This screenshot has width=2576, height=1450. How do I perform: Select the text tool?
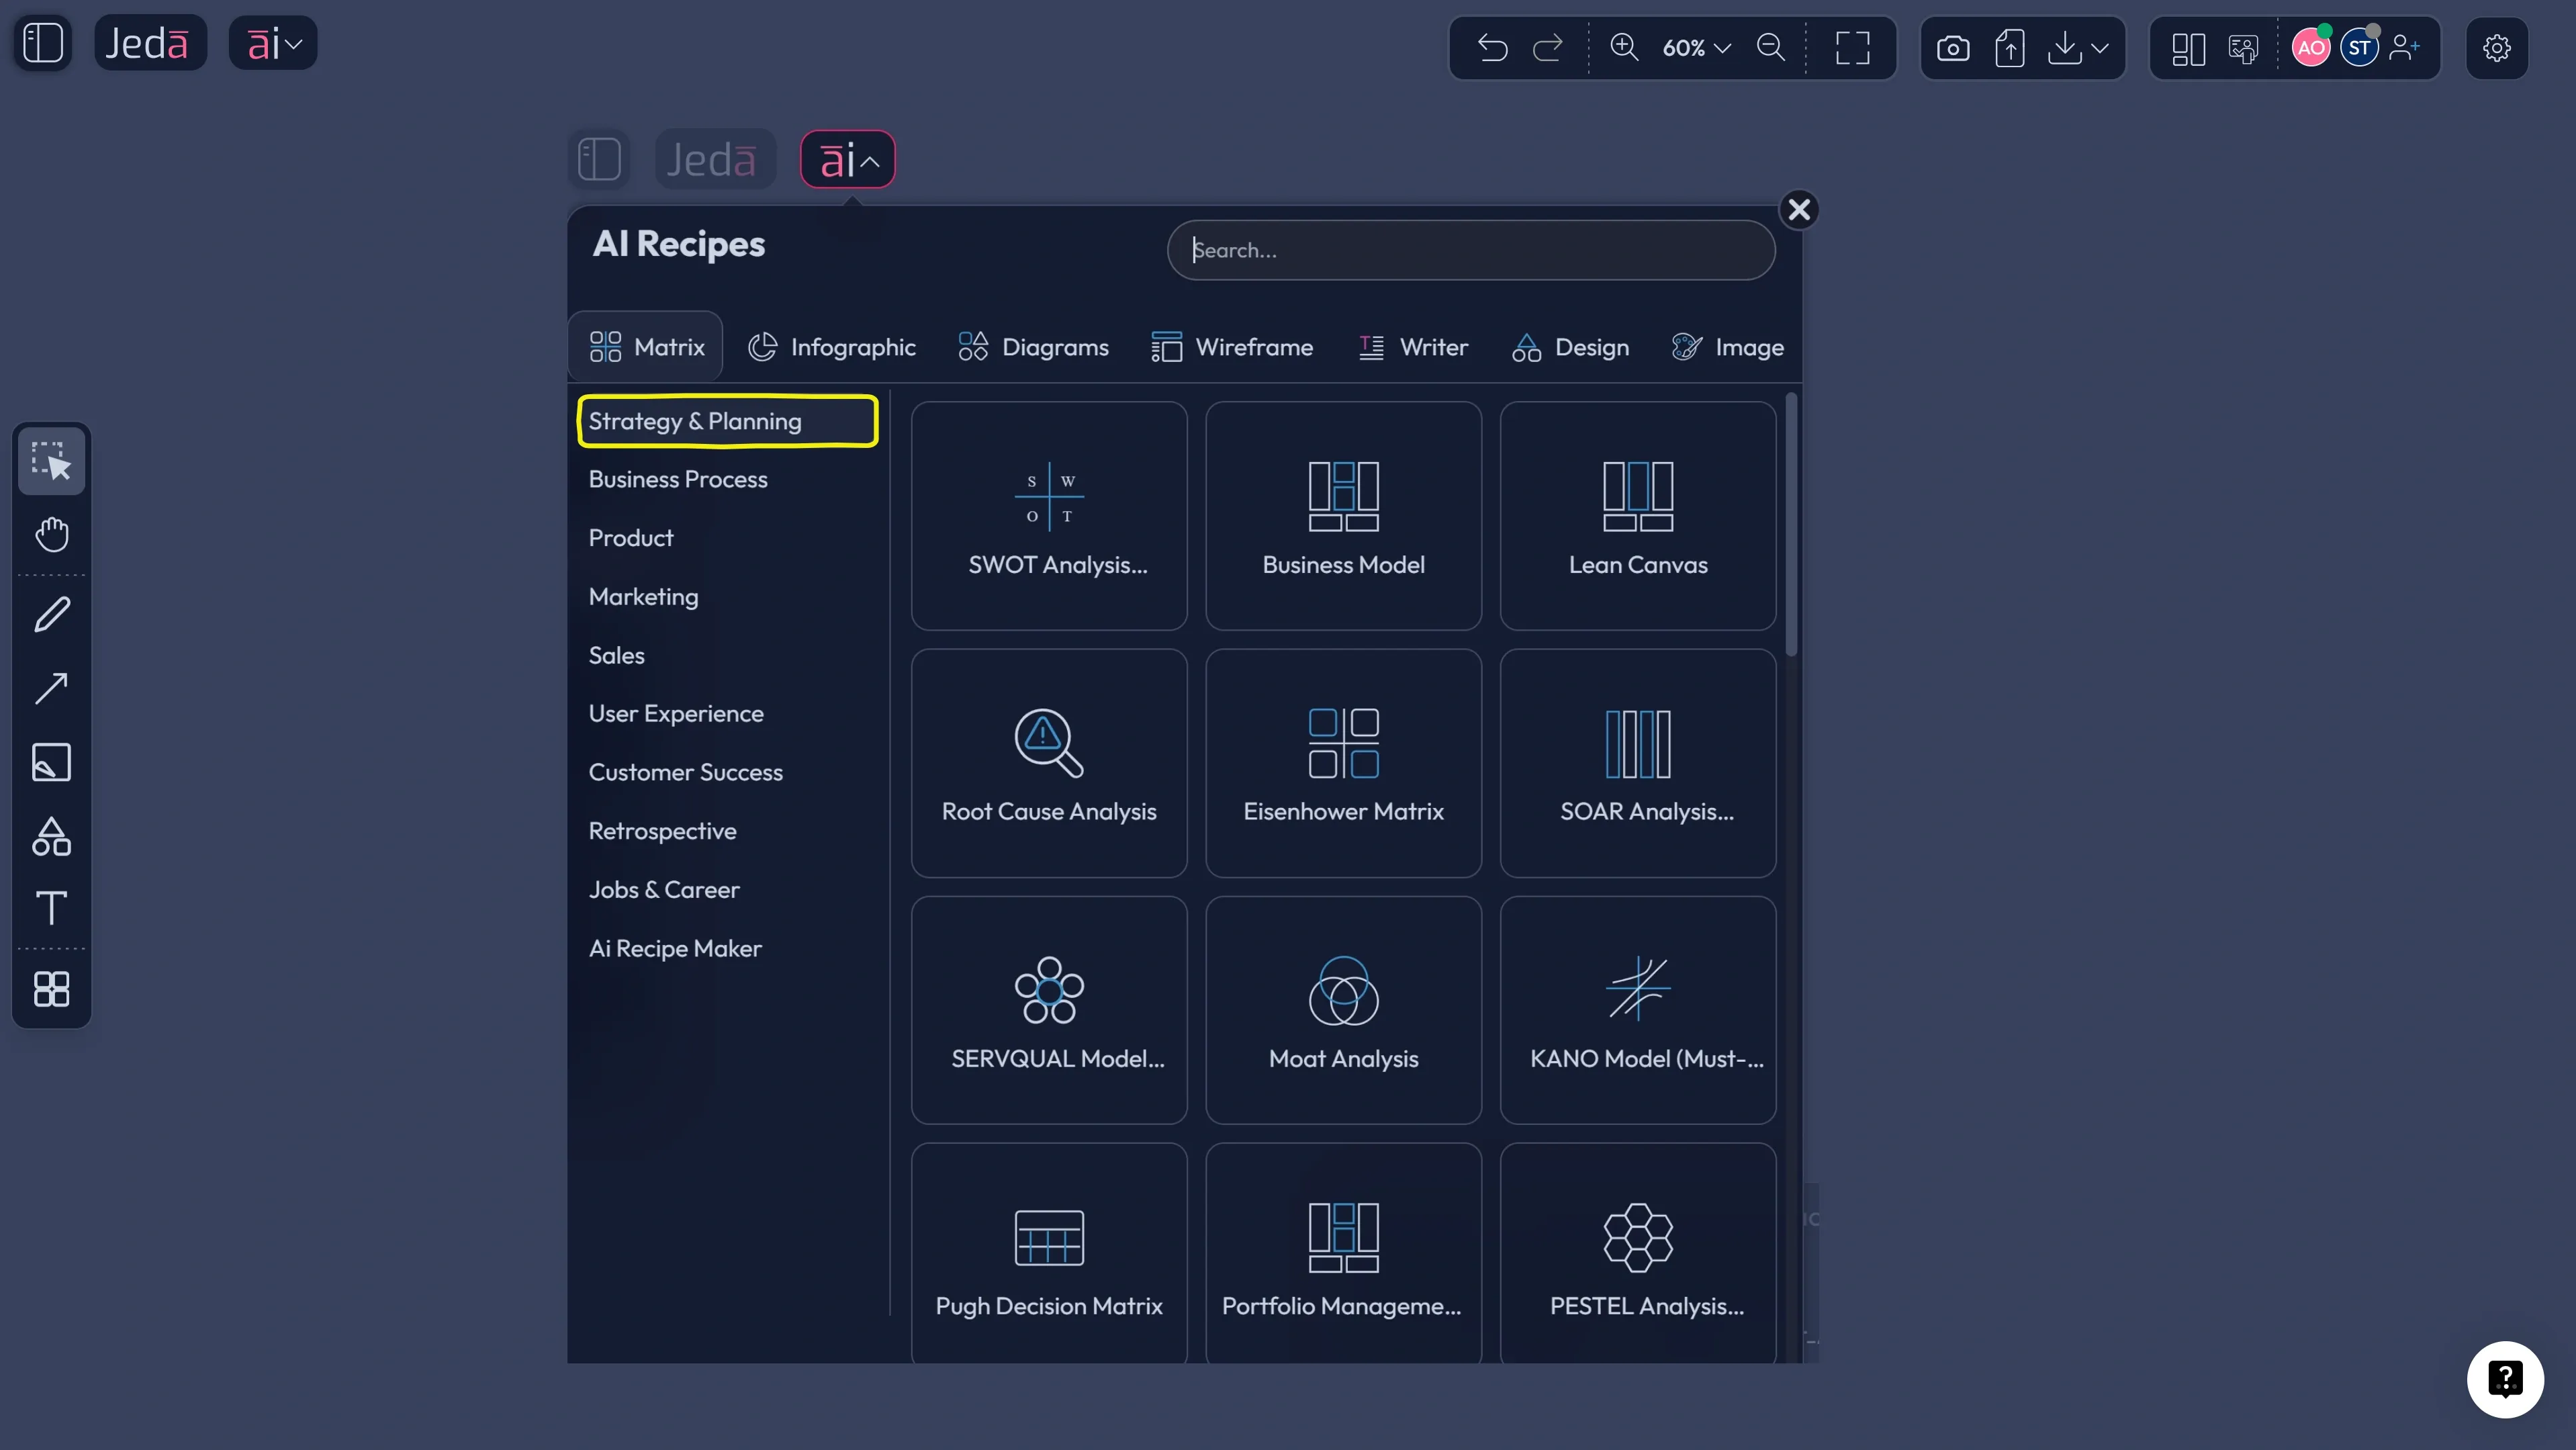point(52,908)
